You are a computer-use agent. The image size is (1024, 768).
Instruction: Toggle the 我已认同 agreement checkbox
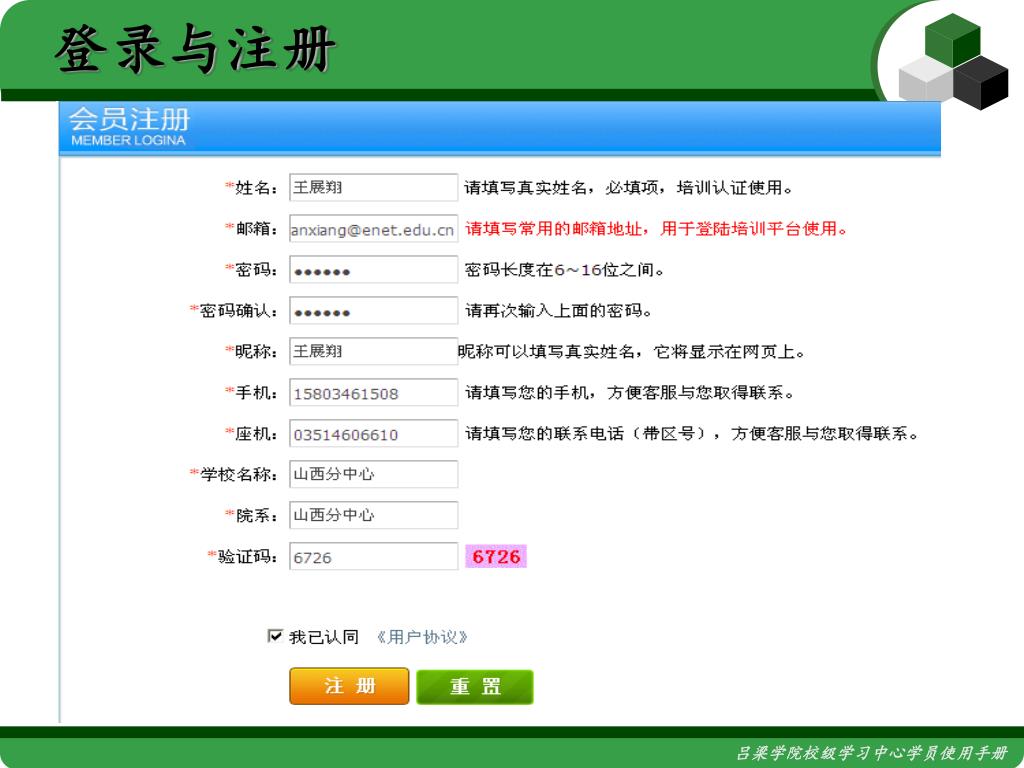(x=275, y=636)
